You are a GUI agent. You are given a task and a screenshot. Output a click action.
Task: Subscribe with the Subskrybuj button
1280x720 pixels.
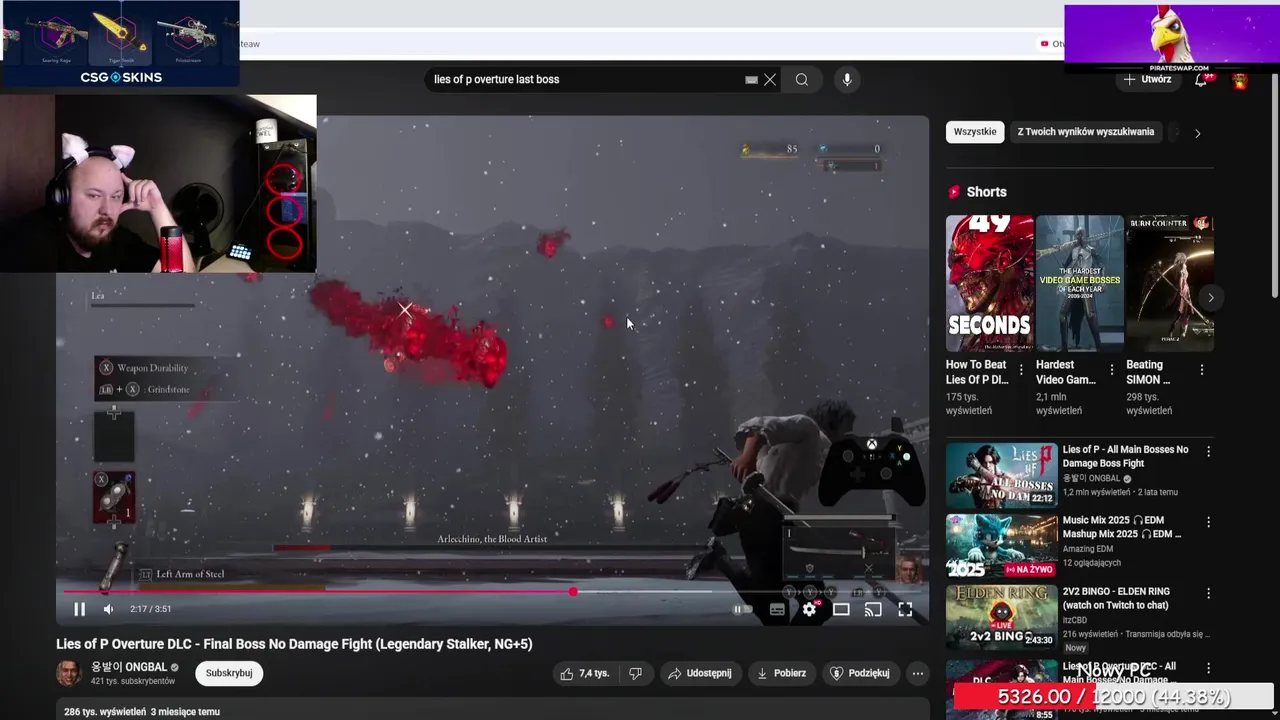pos(229,673)
